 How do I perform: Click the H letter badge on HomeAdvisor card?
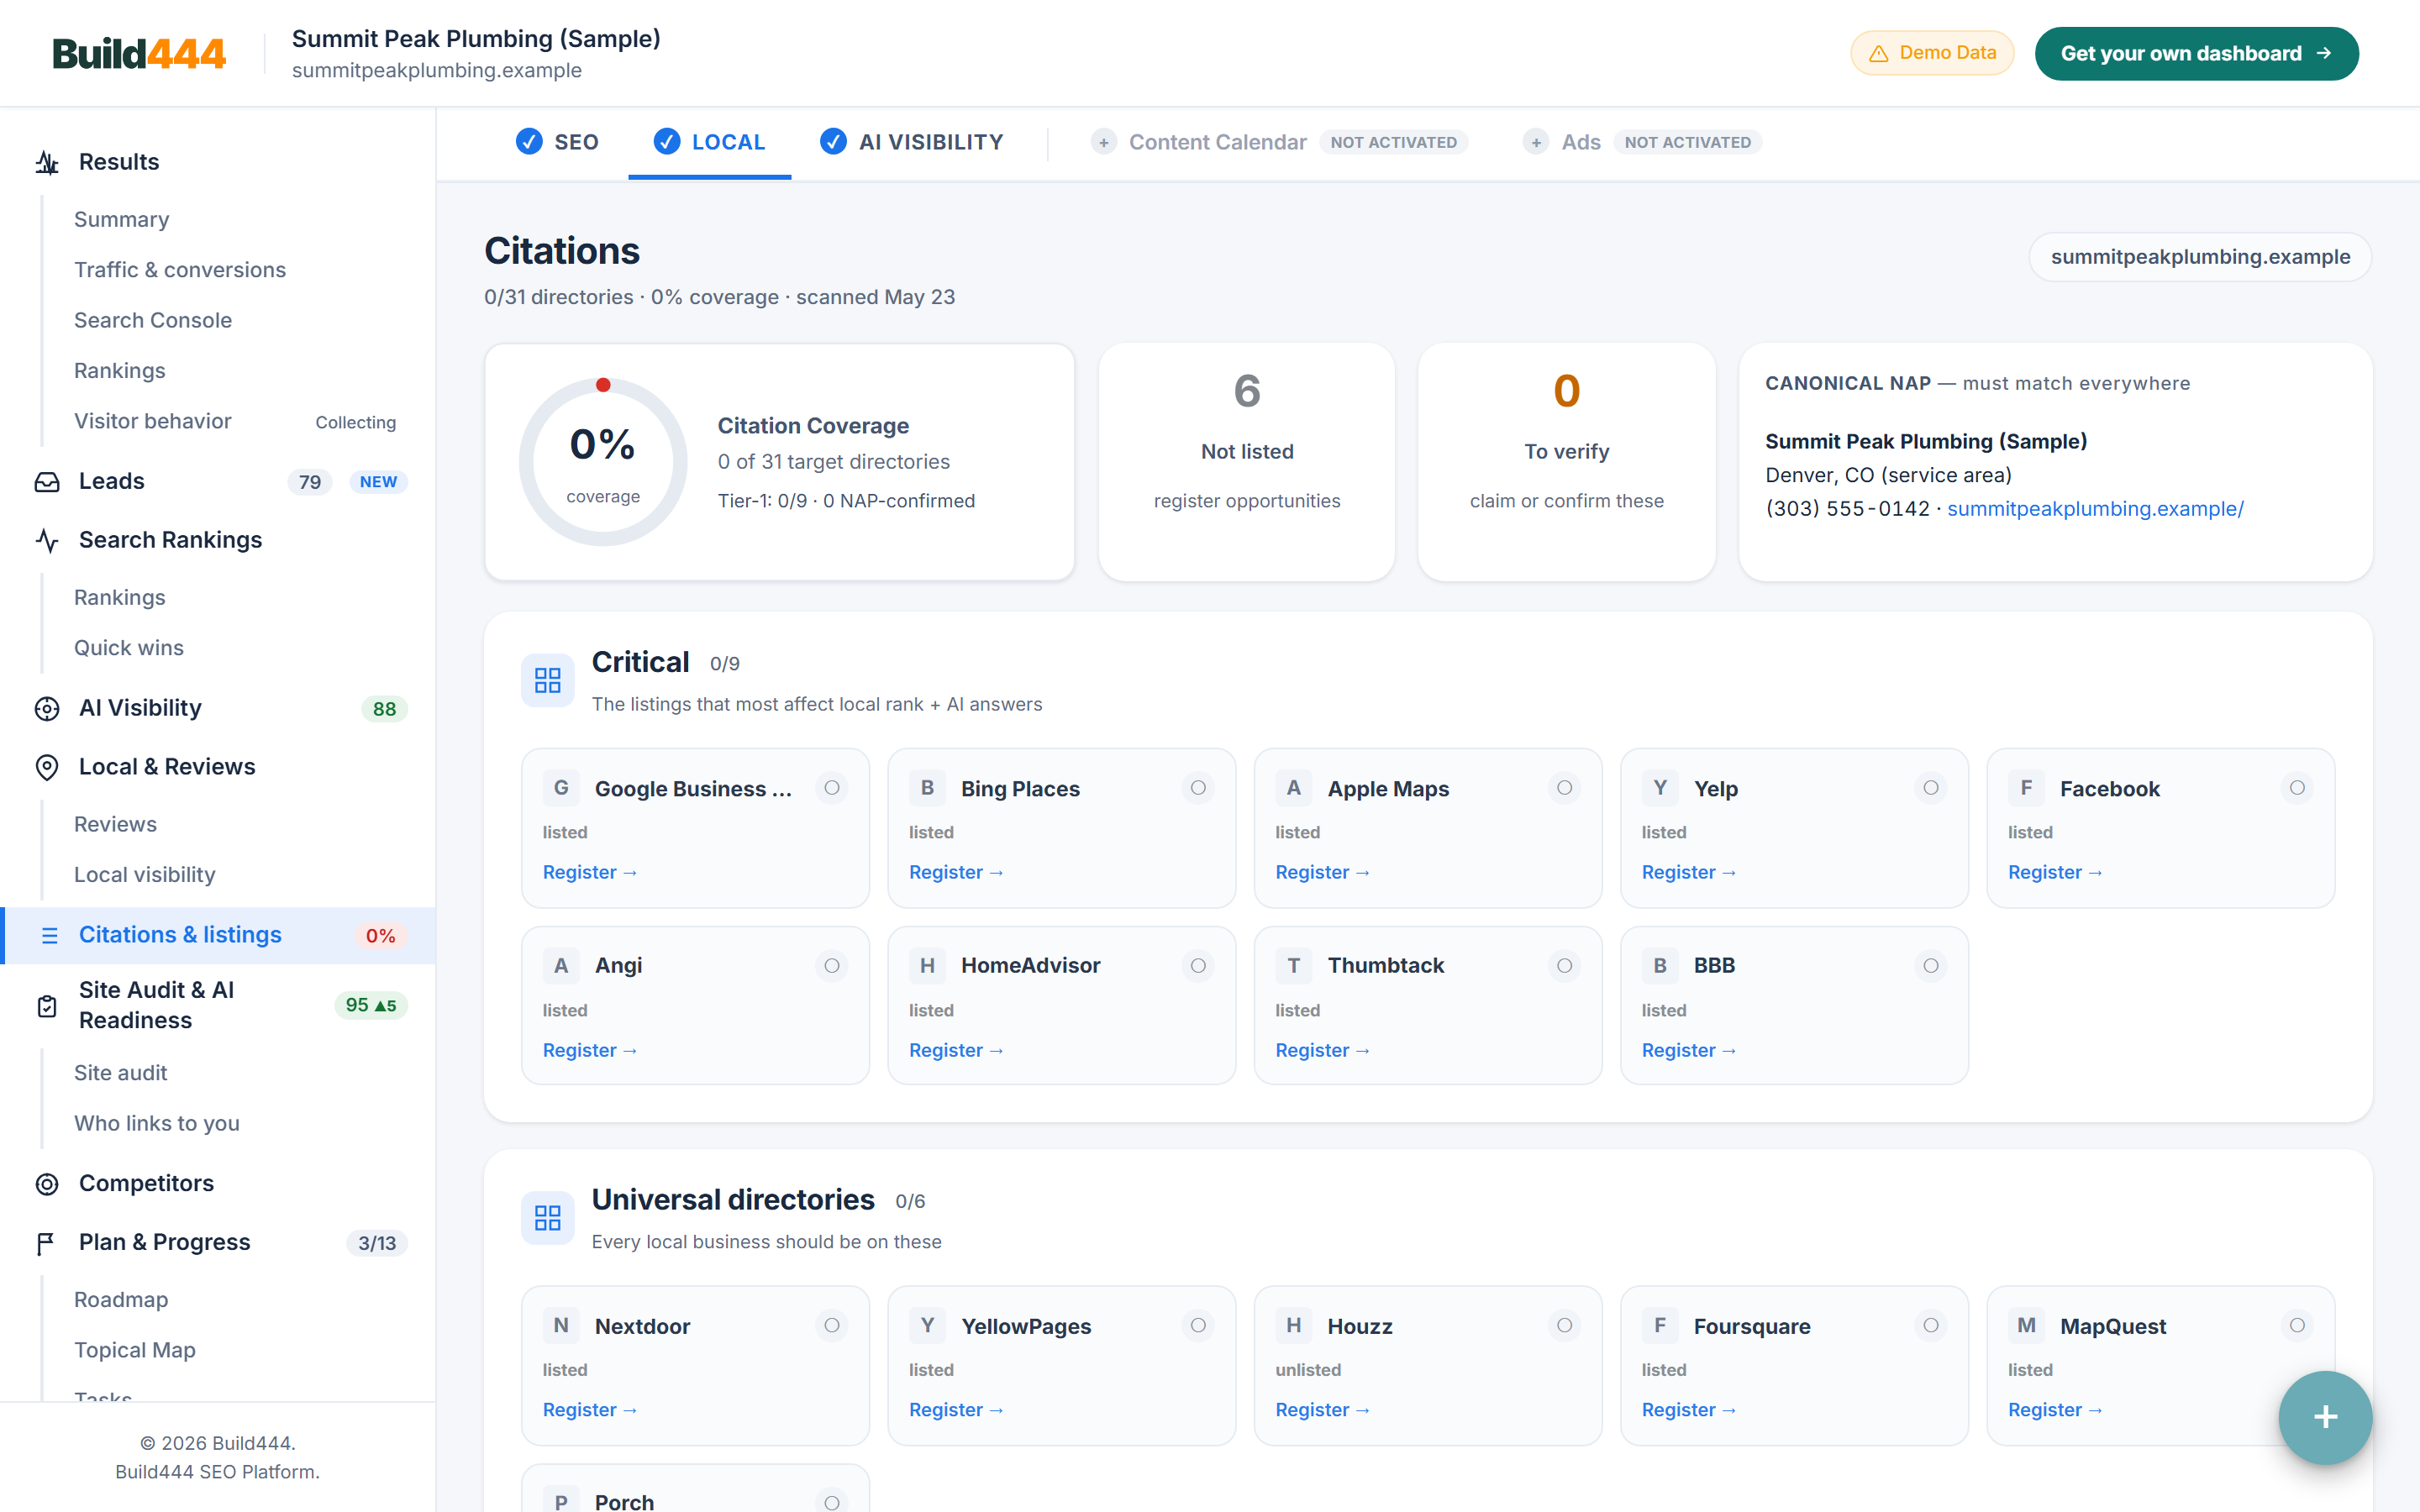coord(927,966)
